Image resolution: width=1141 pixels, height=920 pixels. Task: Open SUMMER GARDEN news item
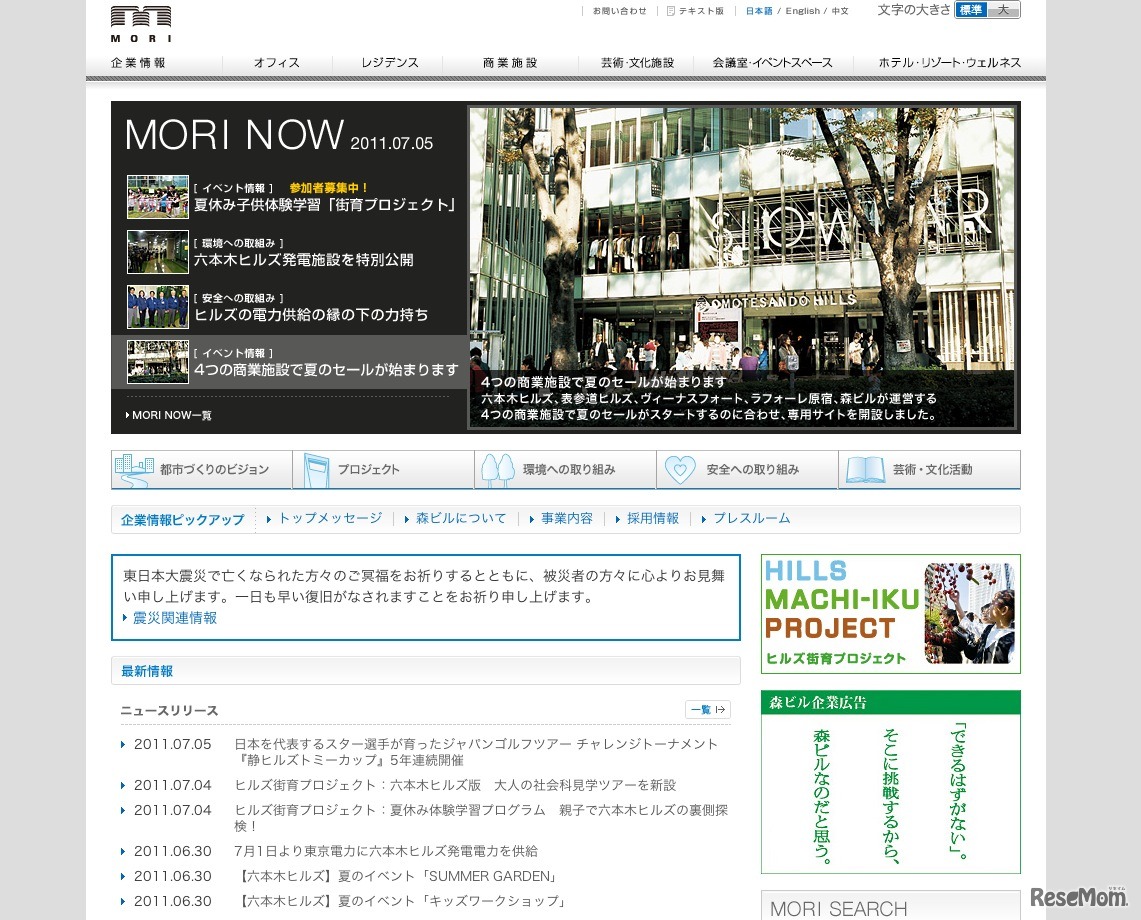[x=399, y=876]
